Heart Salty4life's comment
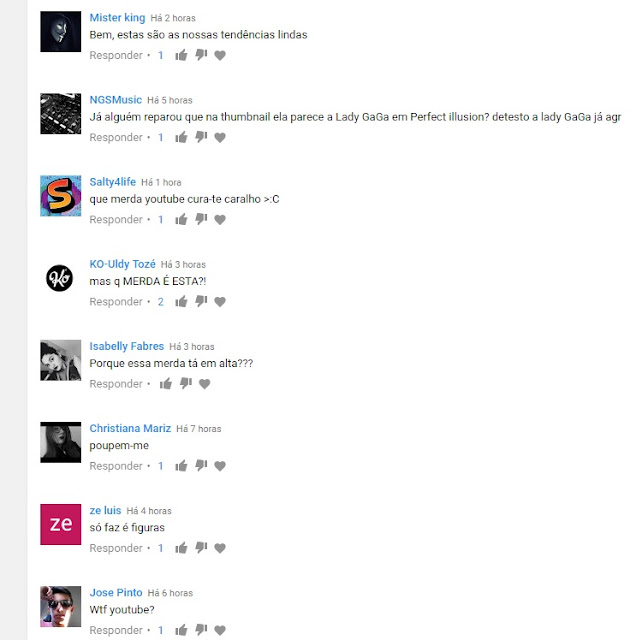The height and width of the screenshot is (640, 636). point(220,220)
